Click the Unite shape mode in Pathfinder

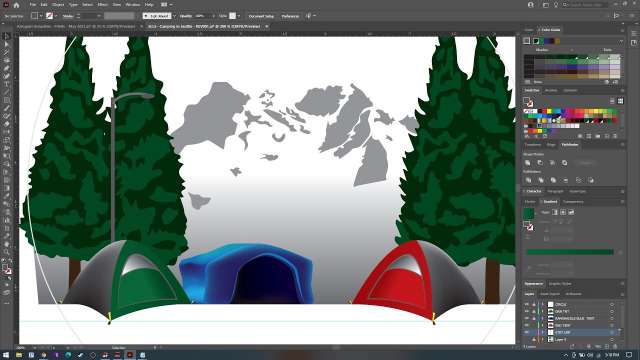pos(528,163)
